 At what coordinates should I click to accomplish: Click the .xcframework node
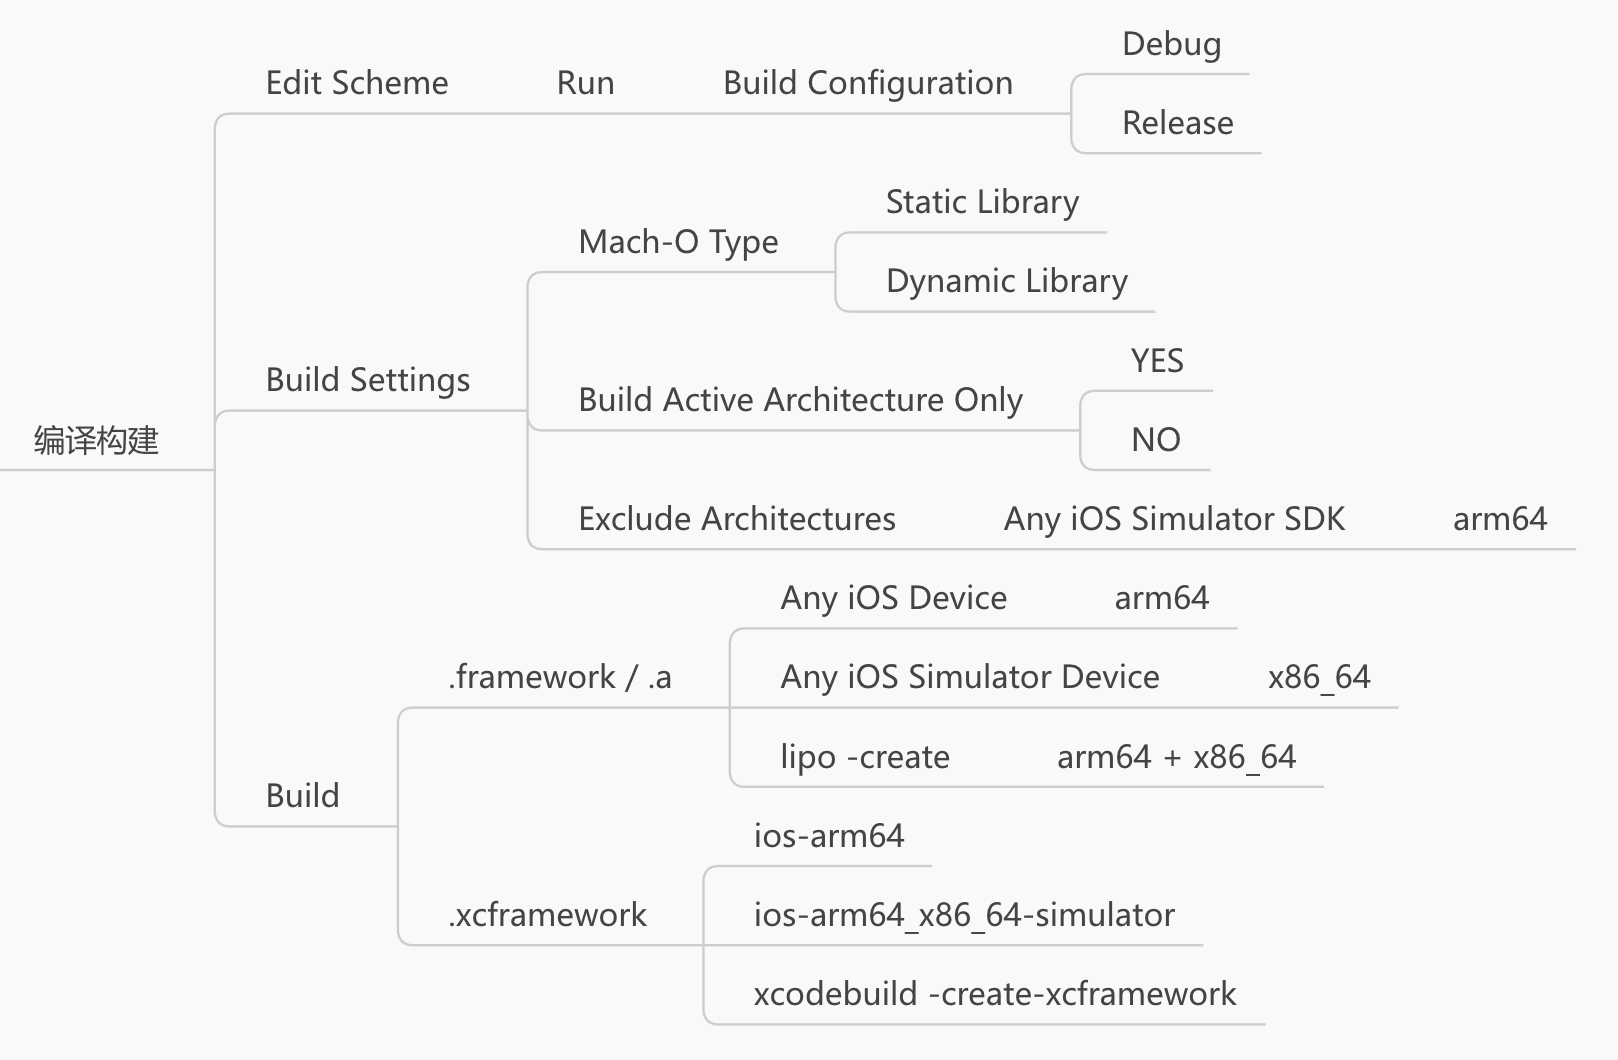(547, 915)
